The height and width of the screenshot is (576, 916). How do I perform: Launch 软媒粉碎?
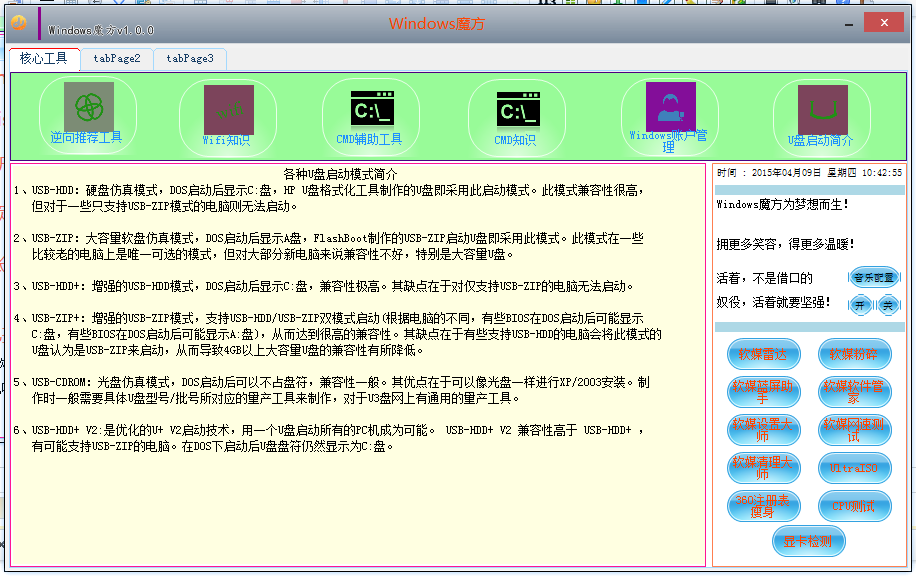(854, 354)
